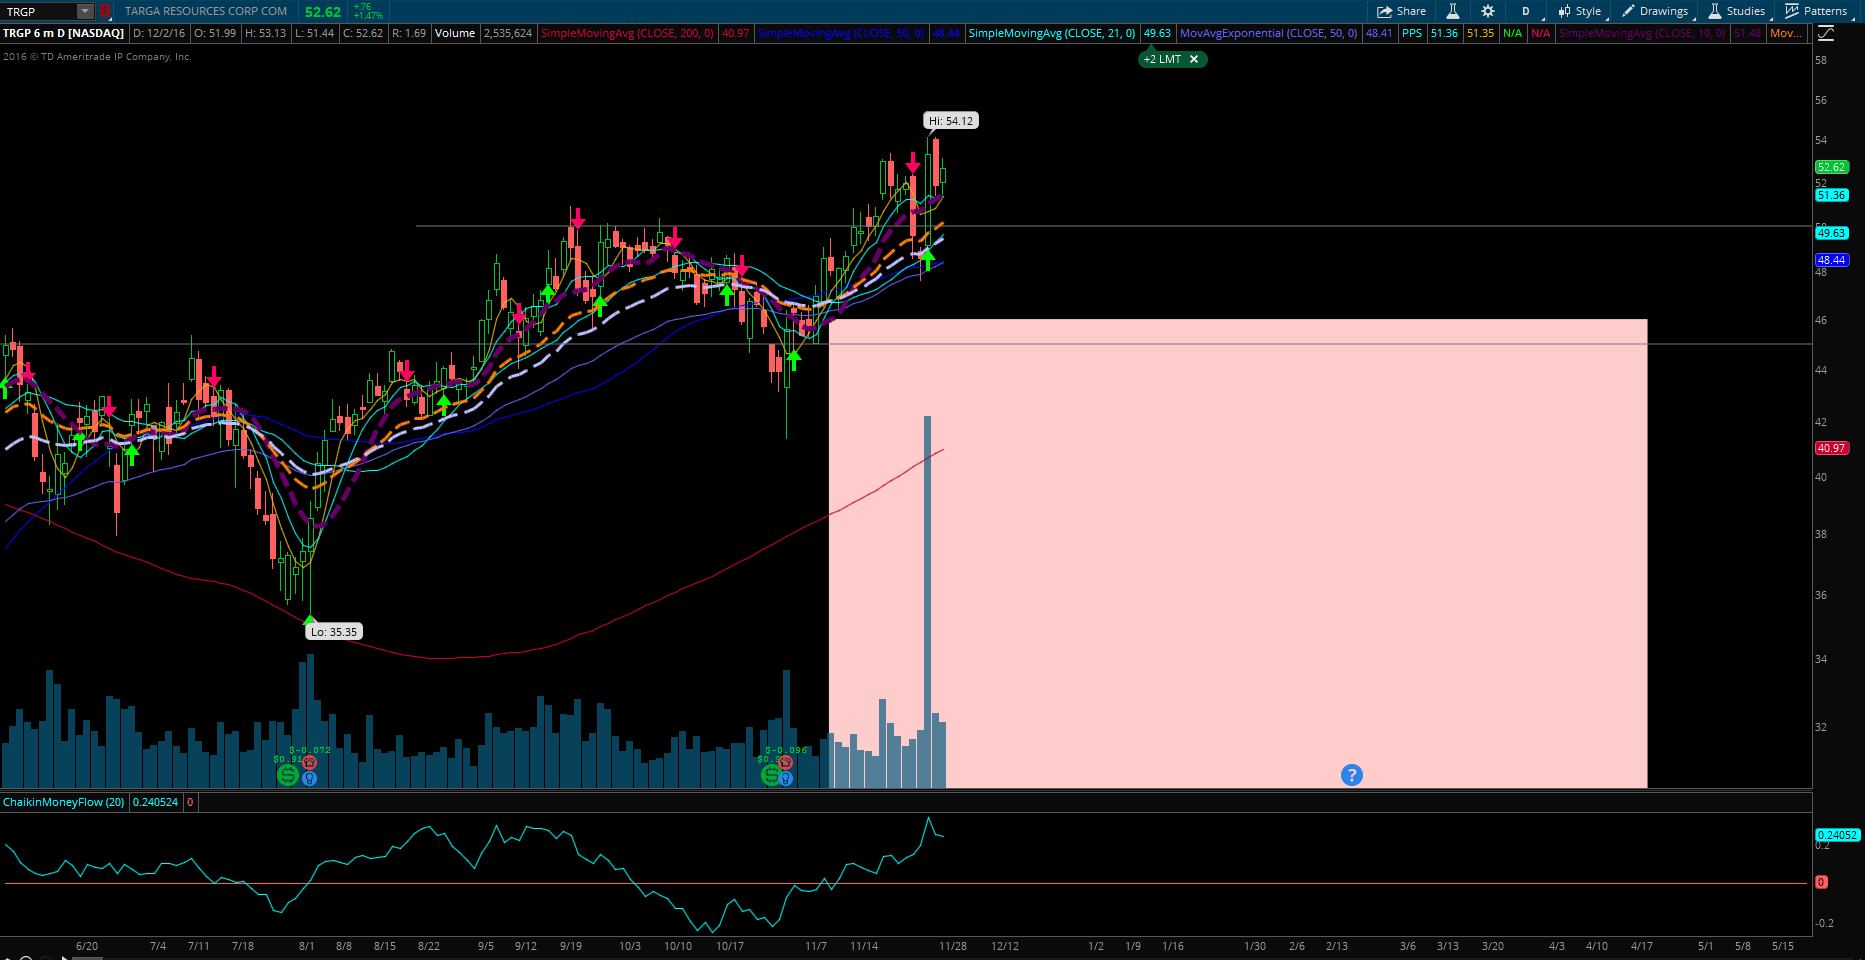Select the SimpleMovingAvg (CLOSE, 10, 0) study label
This screenshot has width=1865, height=960.
(x=1642, y=33)
